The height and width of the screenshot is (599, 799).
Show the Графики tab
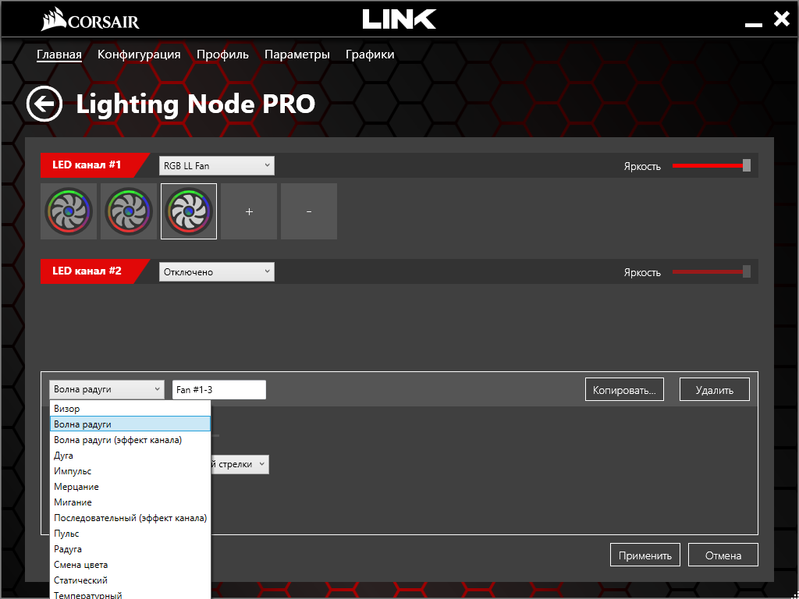point(370,55)
